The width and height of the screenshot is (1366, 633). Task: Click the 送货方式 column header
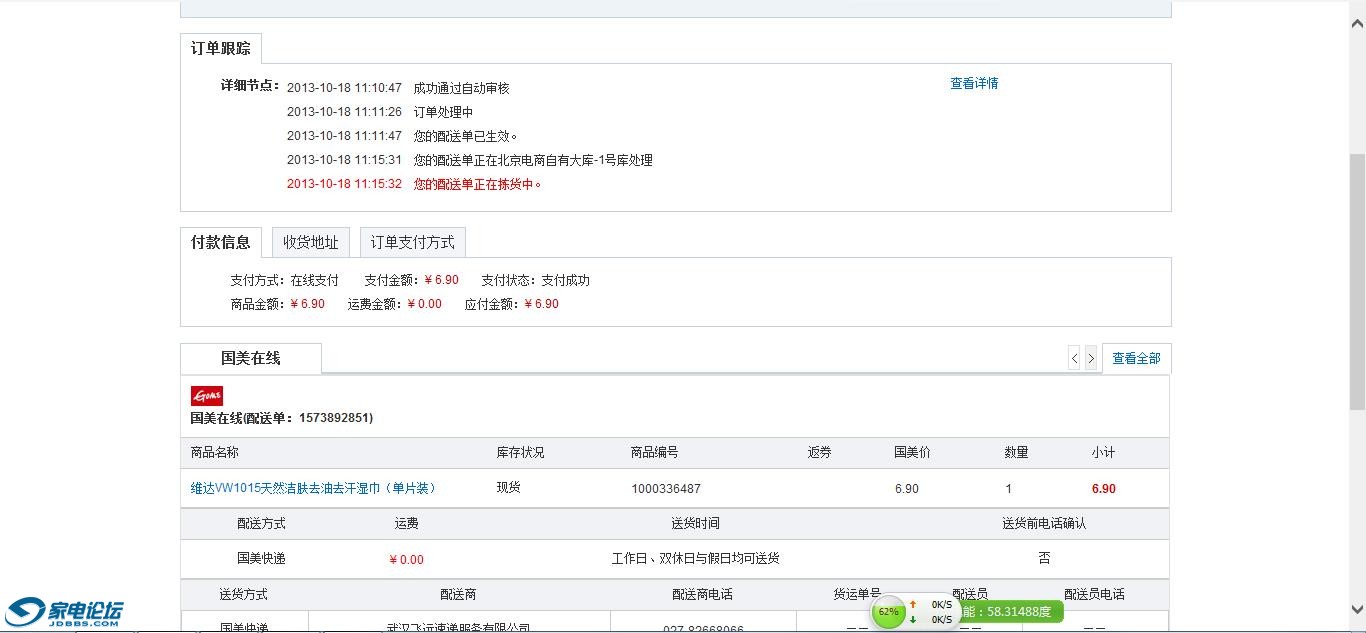click(244, 594)
